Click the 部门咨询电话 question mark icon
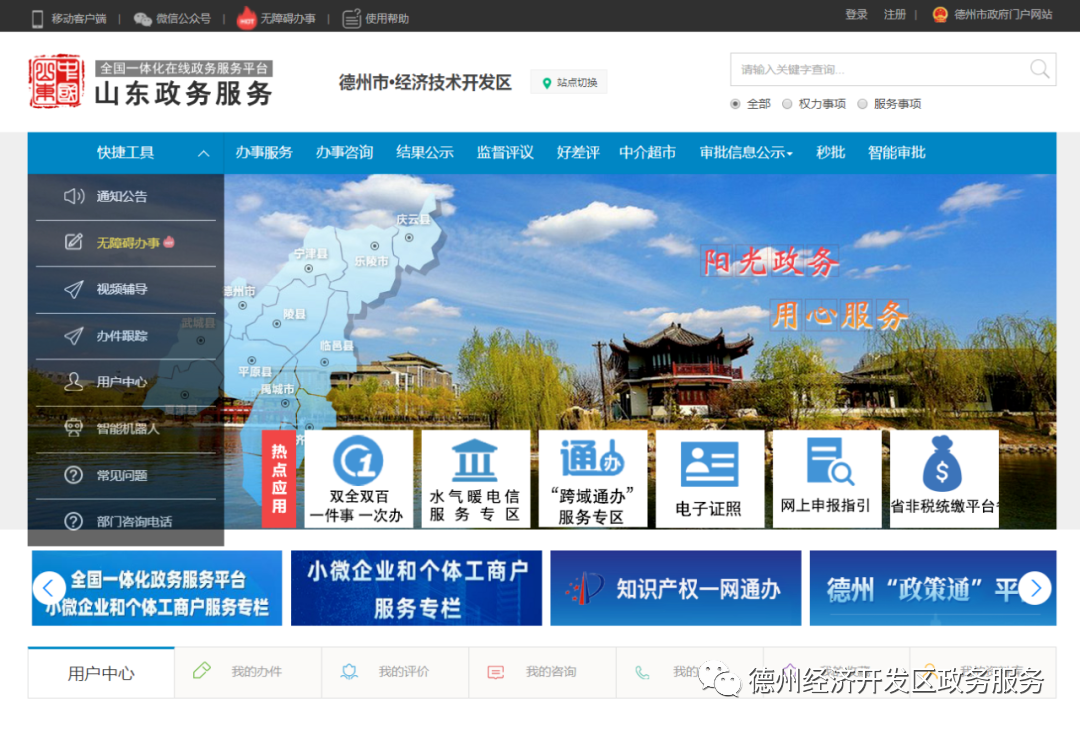1080x729 pixels. (x=74, y=522)
